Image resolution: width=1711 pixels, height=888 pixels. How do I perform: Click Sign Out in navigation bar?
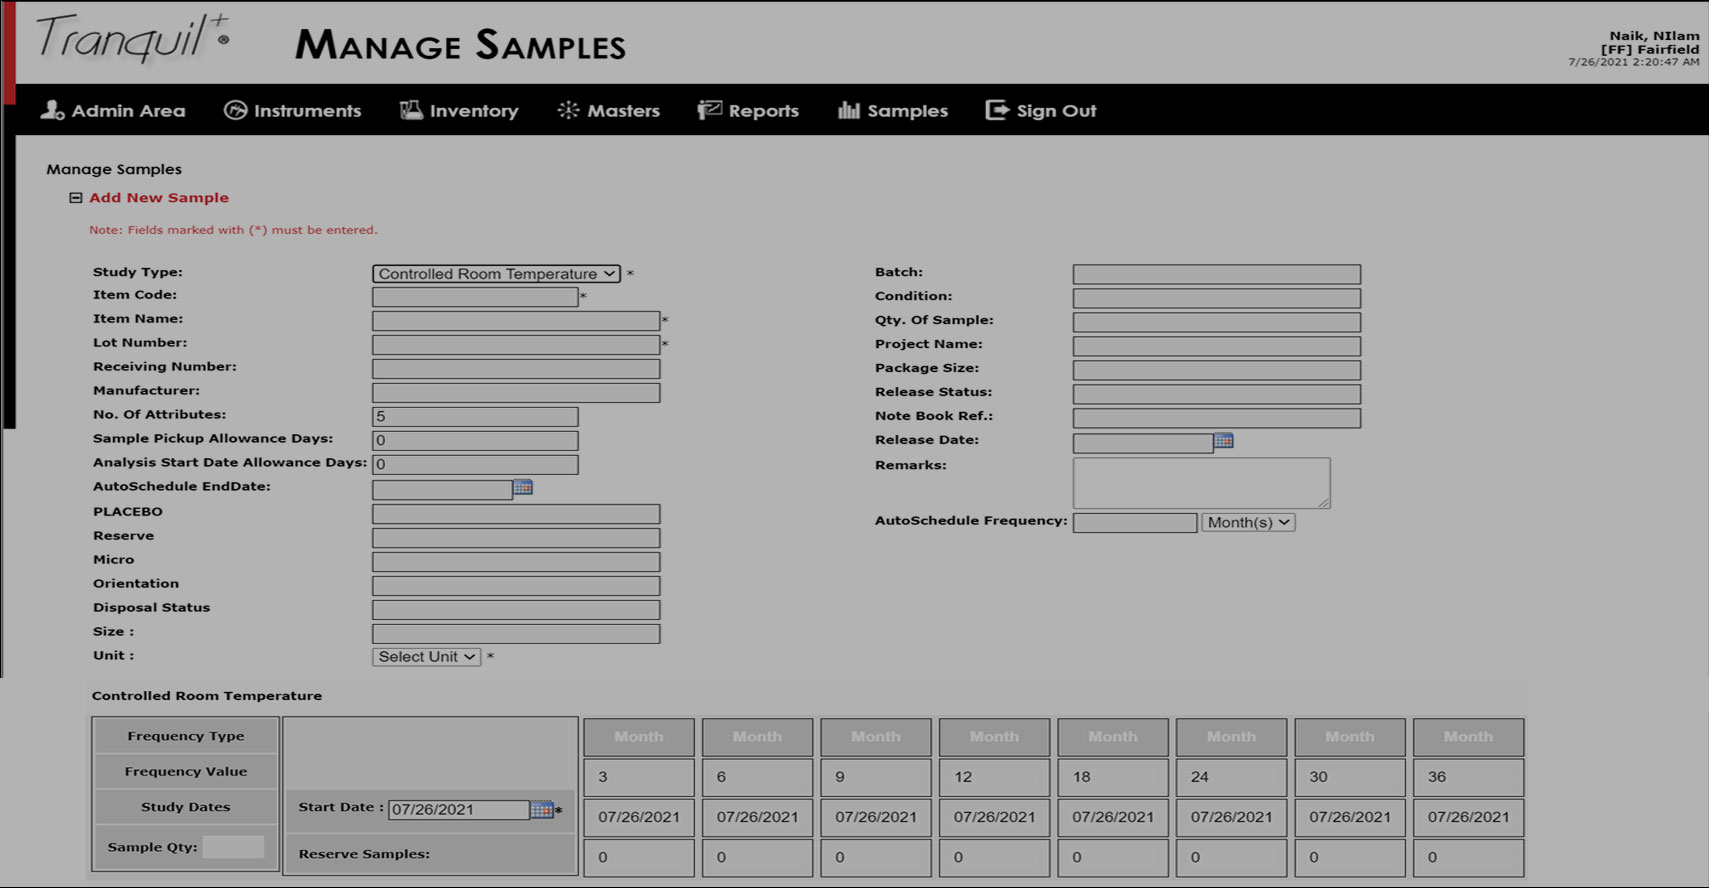(x=1041, y=110)
